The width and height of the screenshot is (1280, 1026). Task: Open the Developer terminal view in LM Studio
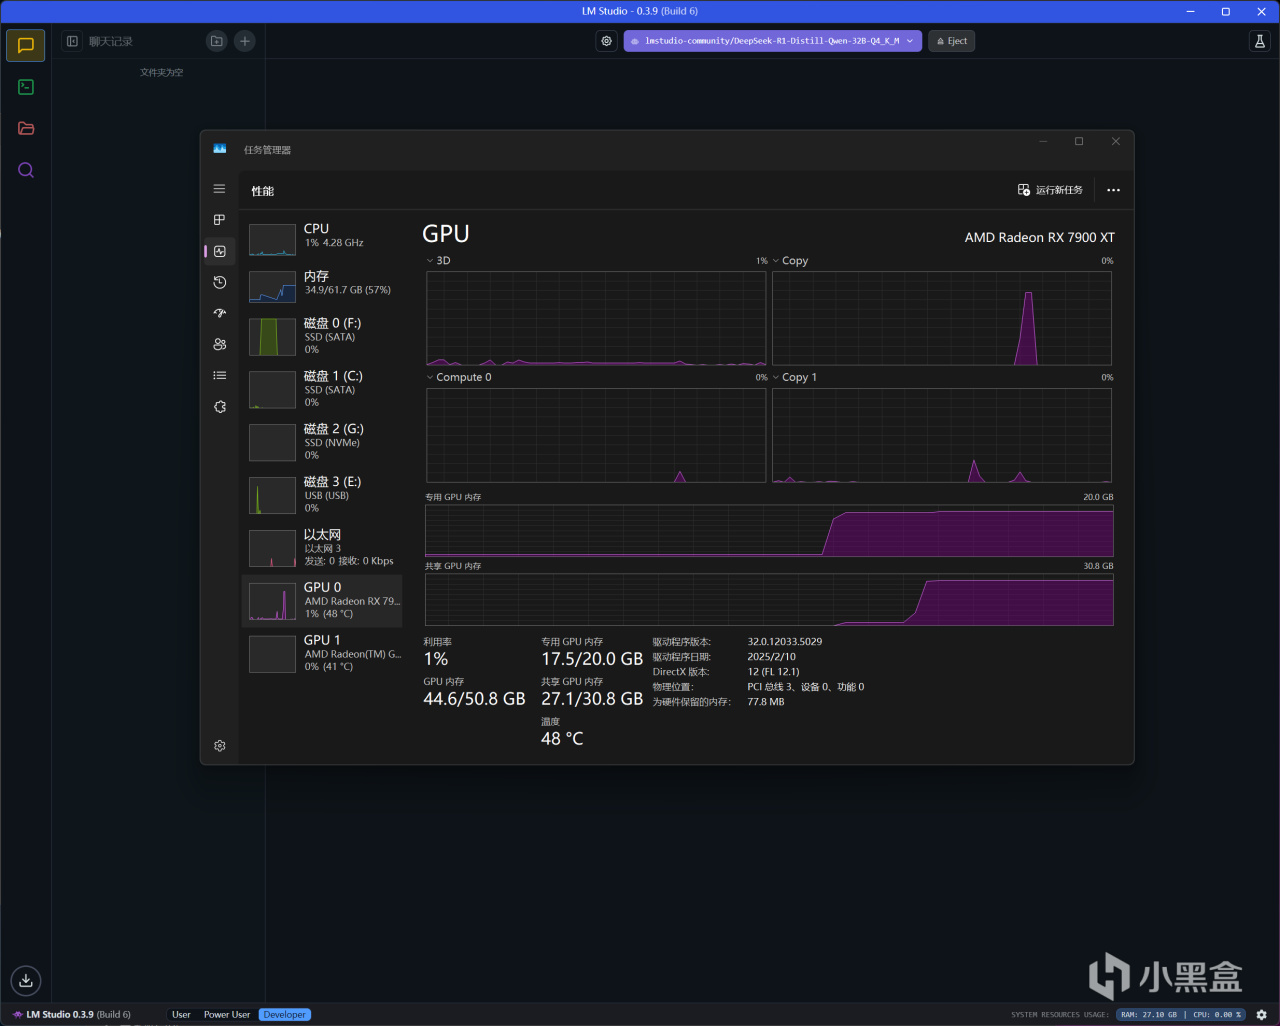tap(26, 87)
